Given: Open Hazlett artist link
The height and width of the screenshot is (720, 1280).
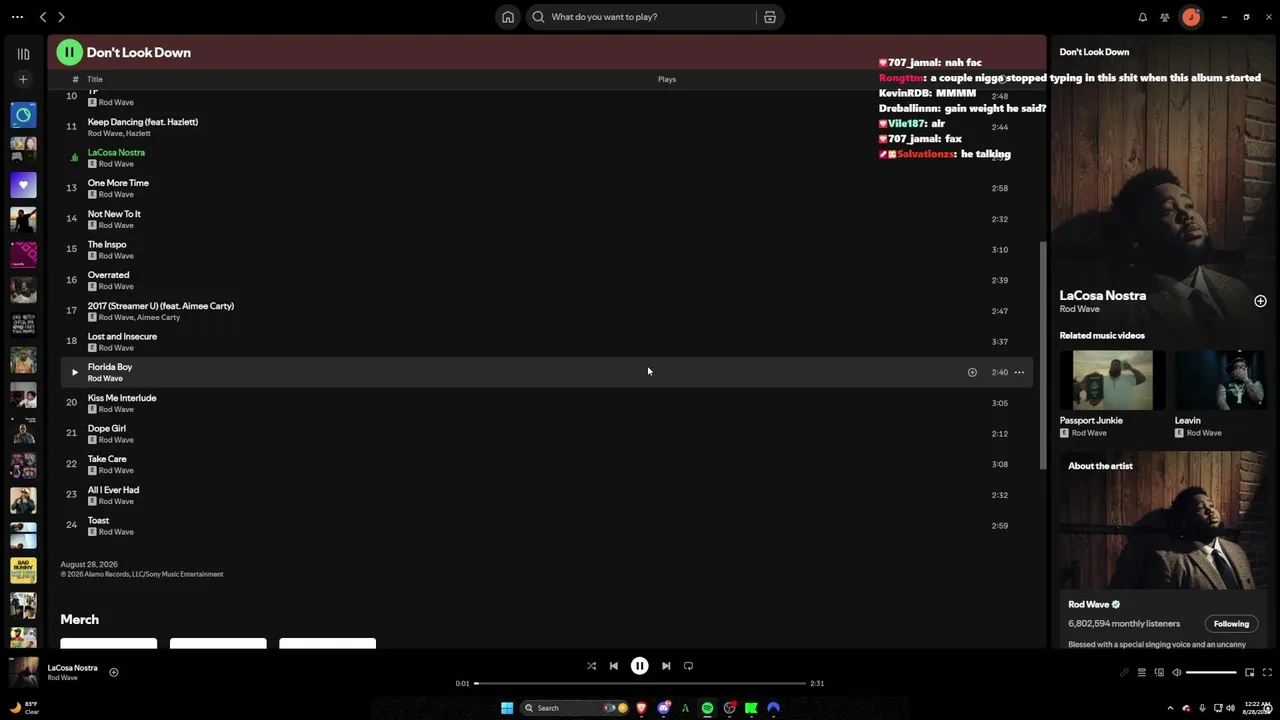Looking at the screenshot, I should pos(138,133).
